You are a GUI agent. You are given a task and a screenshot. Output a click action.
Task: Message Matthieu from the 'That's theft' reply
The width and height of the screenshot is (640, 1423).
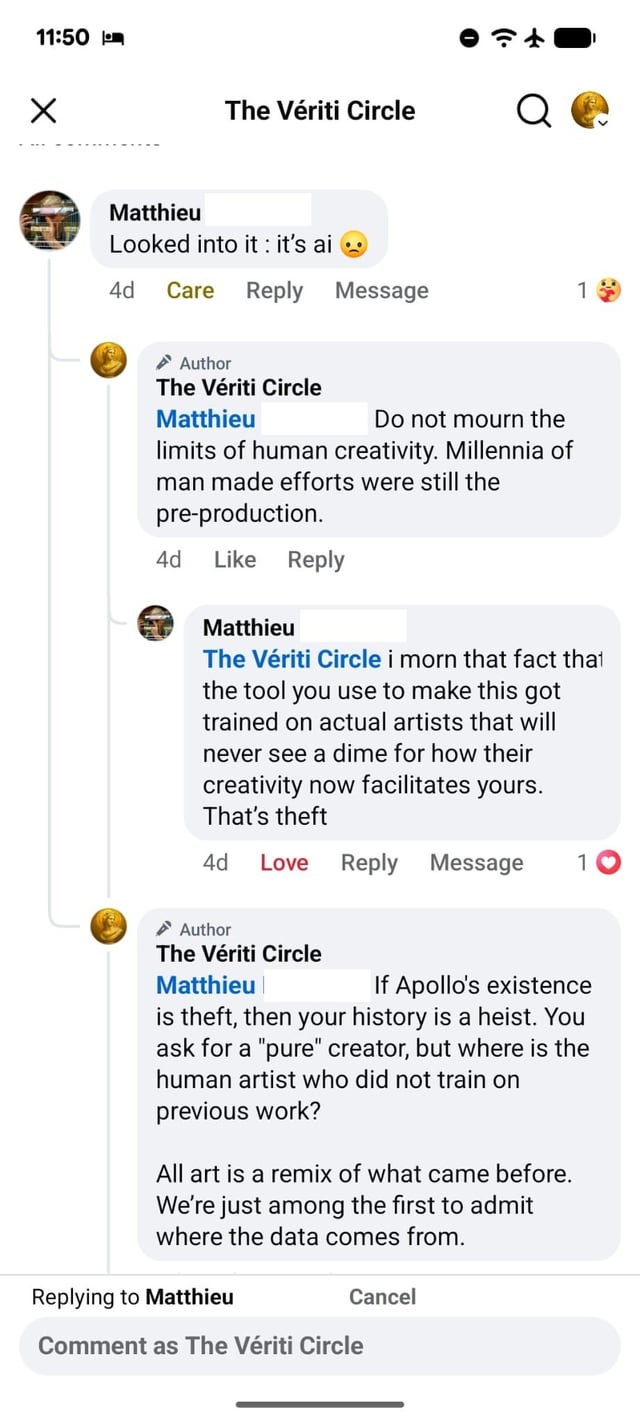point(476,863)
